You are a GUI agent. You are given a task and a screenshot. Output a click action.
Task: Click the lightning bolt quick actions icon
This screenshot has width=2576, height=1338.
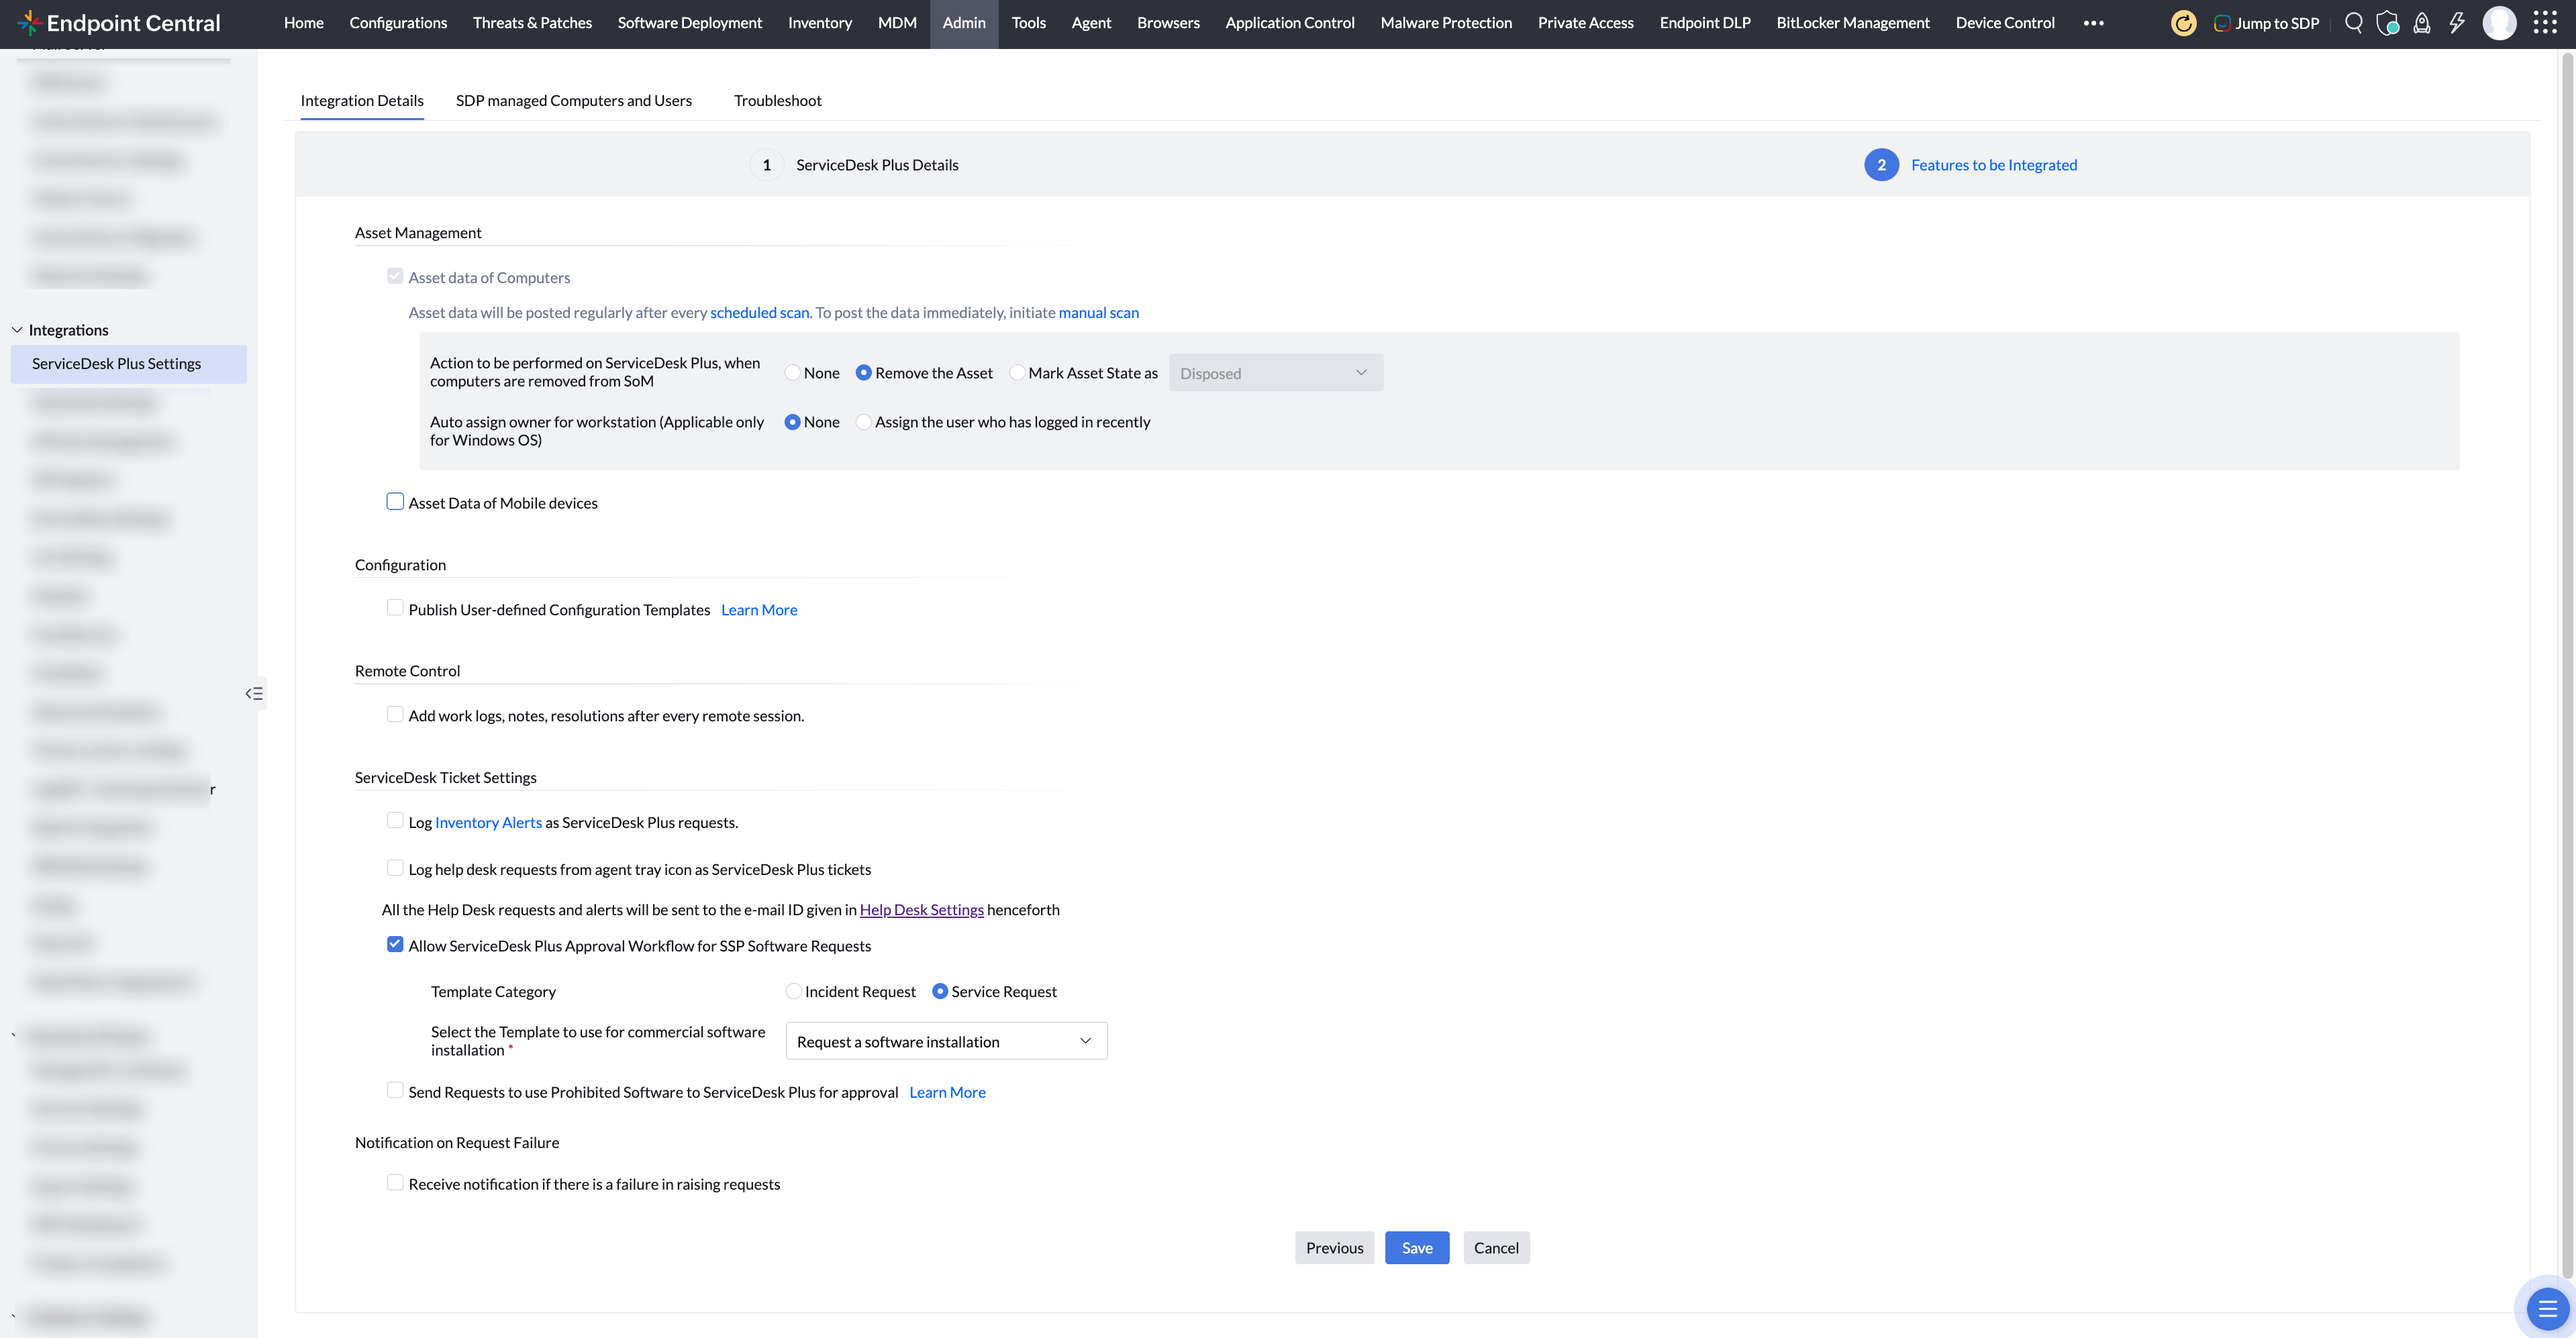pos(2456,23)
